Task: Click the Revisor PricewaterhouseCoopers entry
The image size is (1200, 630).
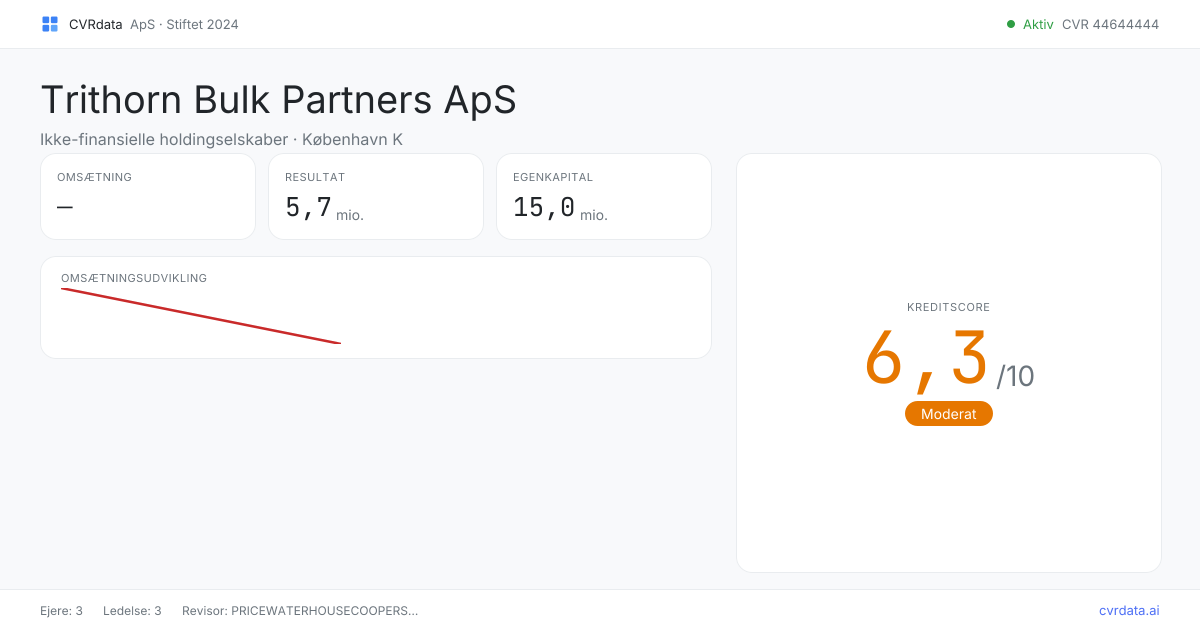Action: click(300, 610)
